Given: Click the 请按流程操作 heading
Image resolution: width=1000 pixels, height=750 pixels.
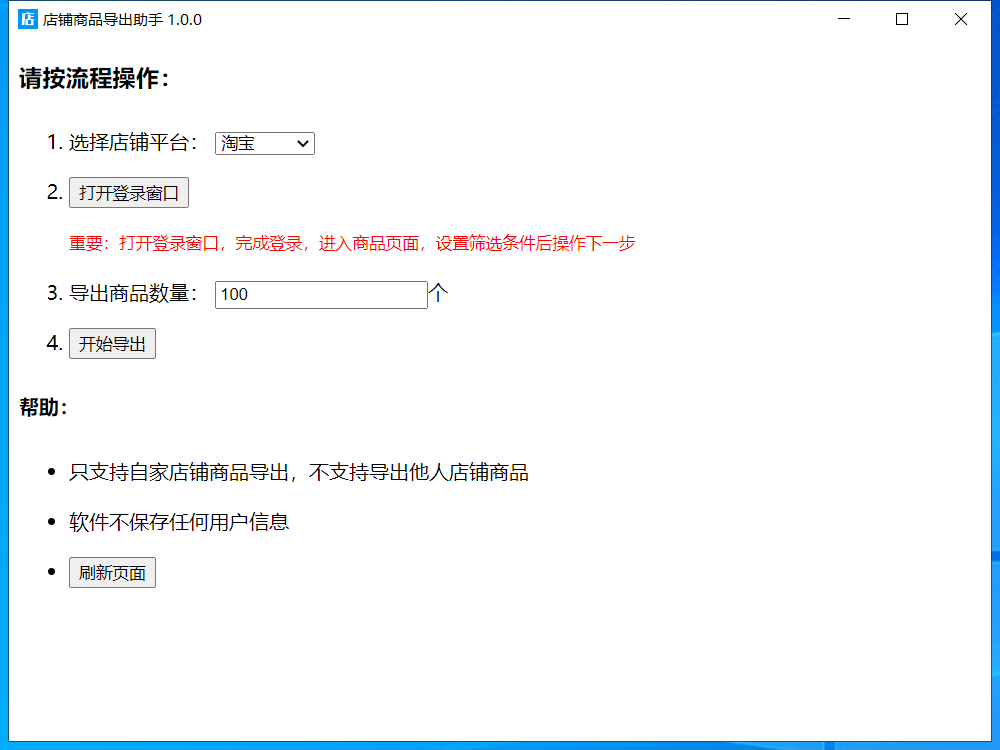Looking at the screenshot, I should pos(94,78).
